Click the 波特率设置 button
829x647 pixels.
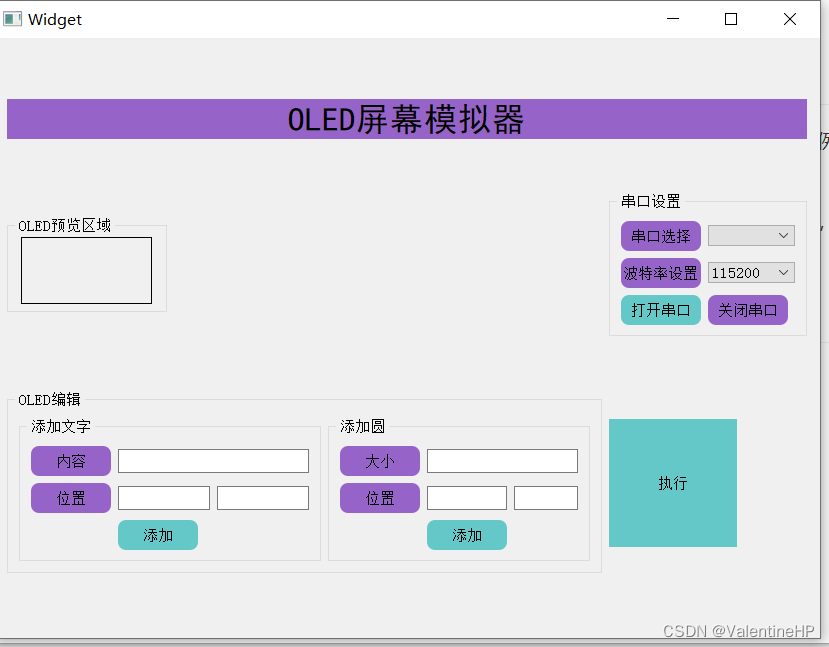pyautogui.click(x=660, y=272)
